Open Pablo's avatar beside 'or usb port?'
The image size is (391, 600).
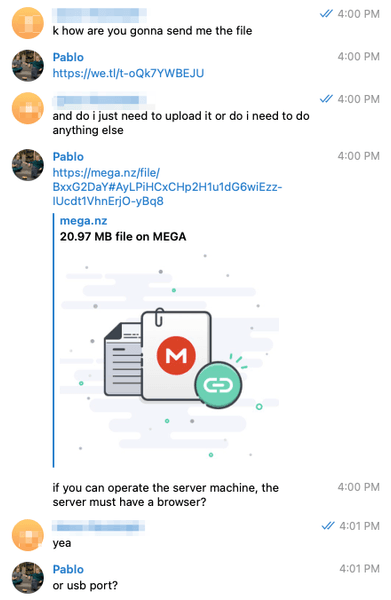pos(28,577)
